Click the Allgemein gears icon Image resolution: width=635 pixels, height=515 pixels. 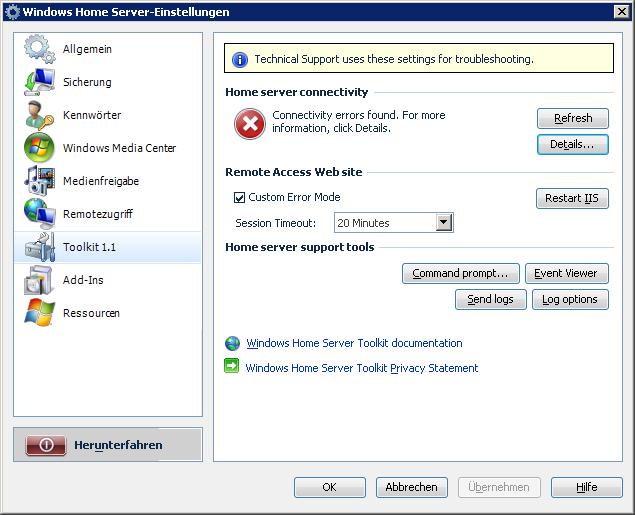pyautogui.click(x=39, y=49)
